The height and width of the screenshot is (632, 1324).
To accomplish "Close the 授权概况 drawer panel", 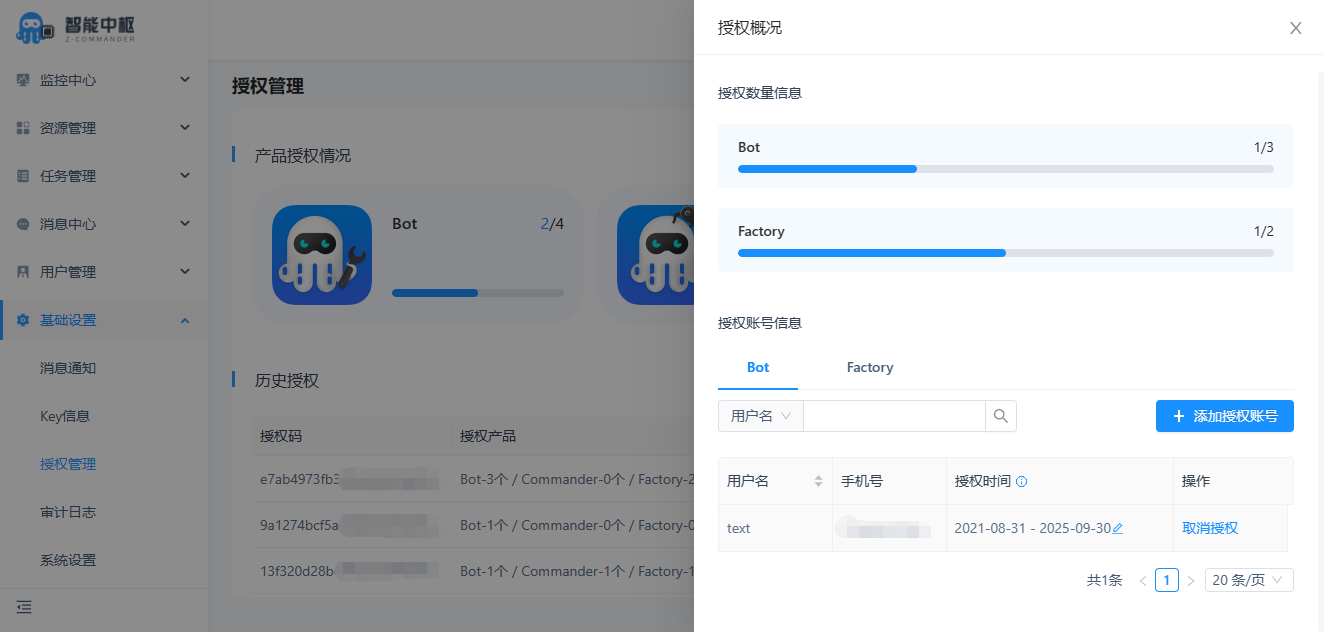I will pyautogui.click(x=1295, y=28).
